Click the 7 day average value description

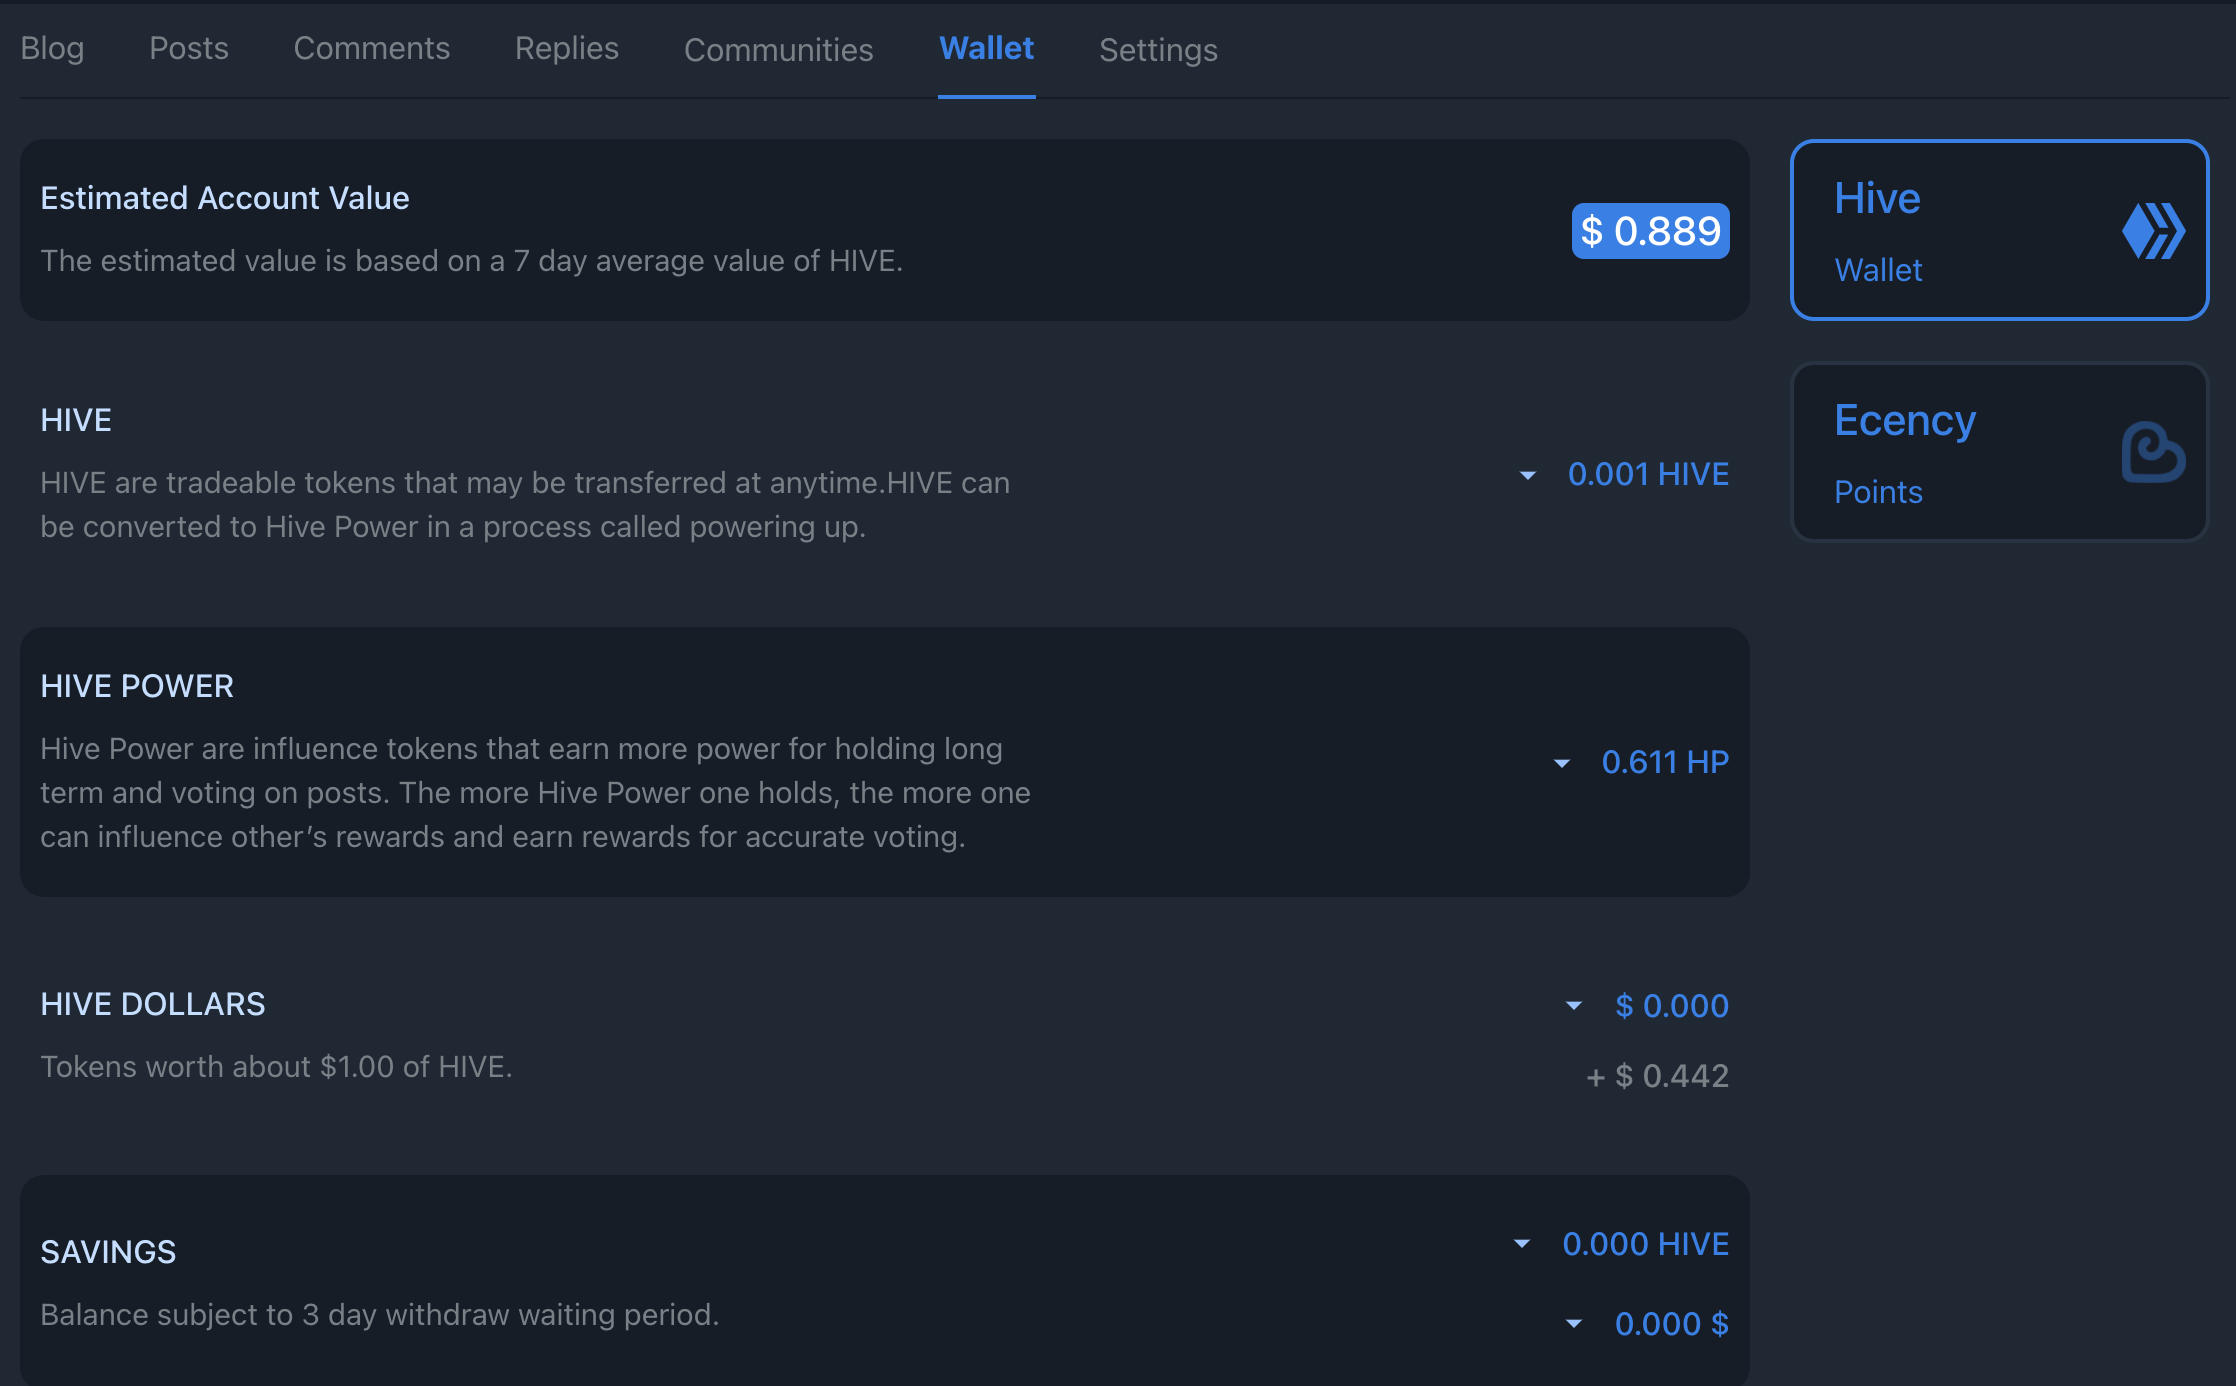[x=471, y=261]
